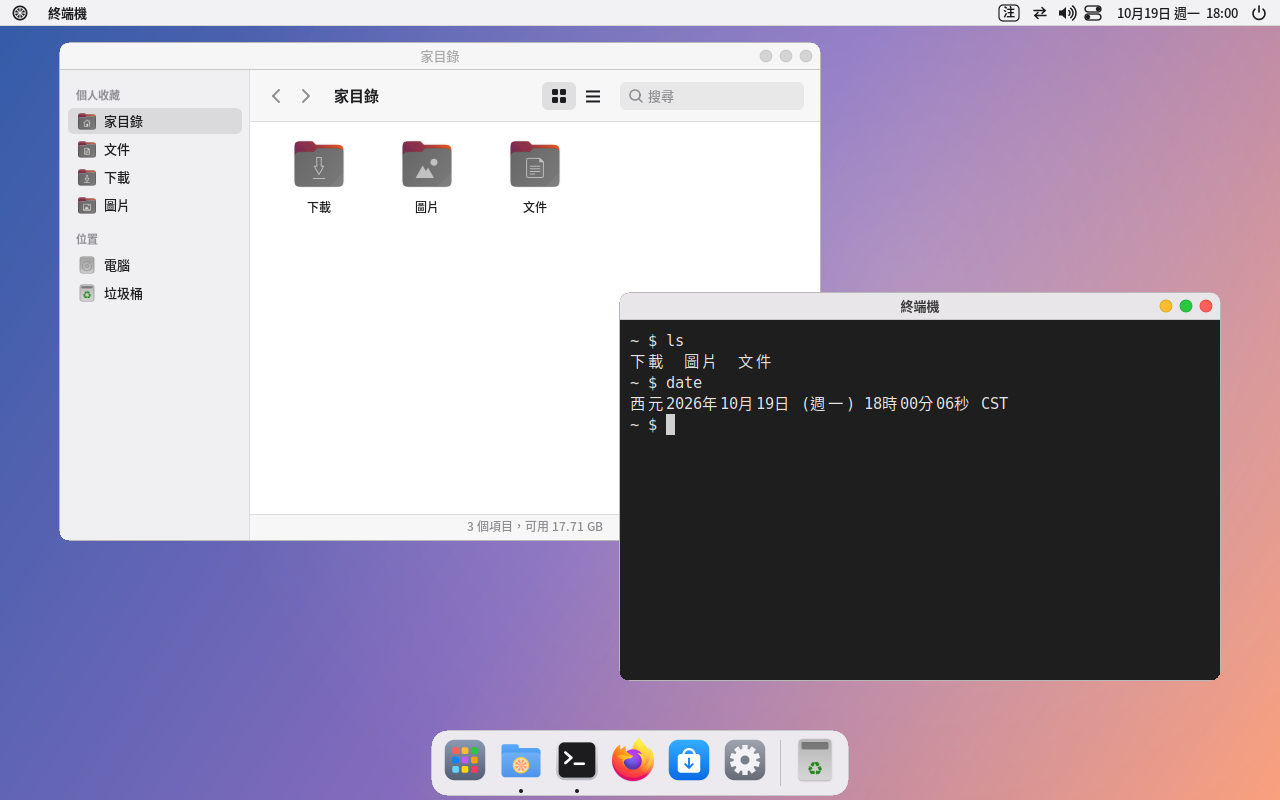Image resolution: width=1280 pixels, height=800 pixels.
Task: Open the volume control icon
Action: (x=1067, y=13)
